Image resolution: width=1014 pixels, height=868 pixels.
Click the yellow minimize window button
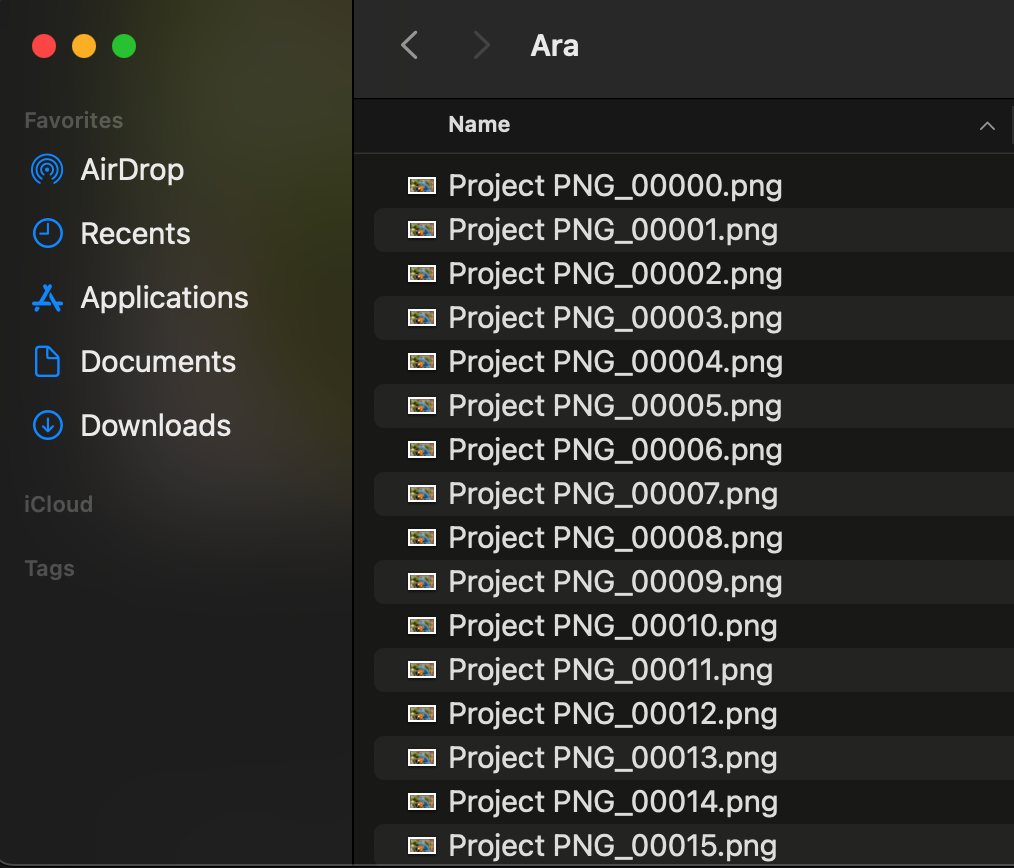coord(84,46)
